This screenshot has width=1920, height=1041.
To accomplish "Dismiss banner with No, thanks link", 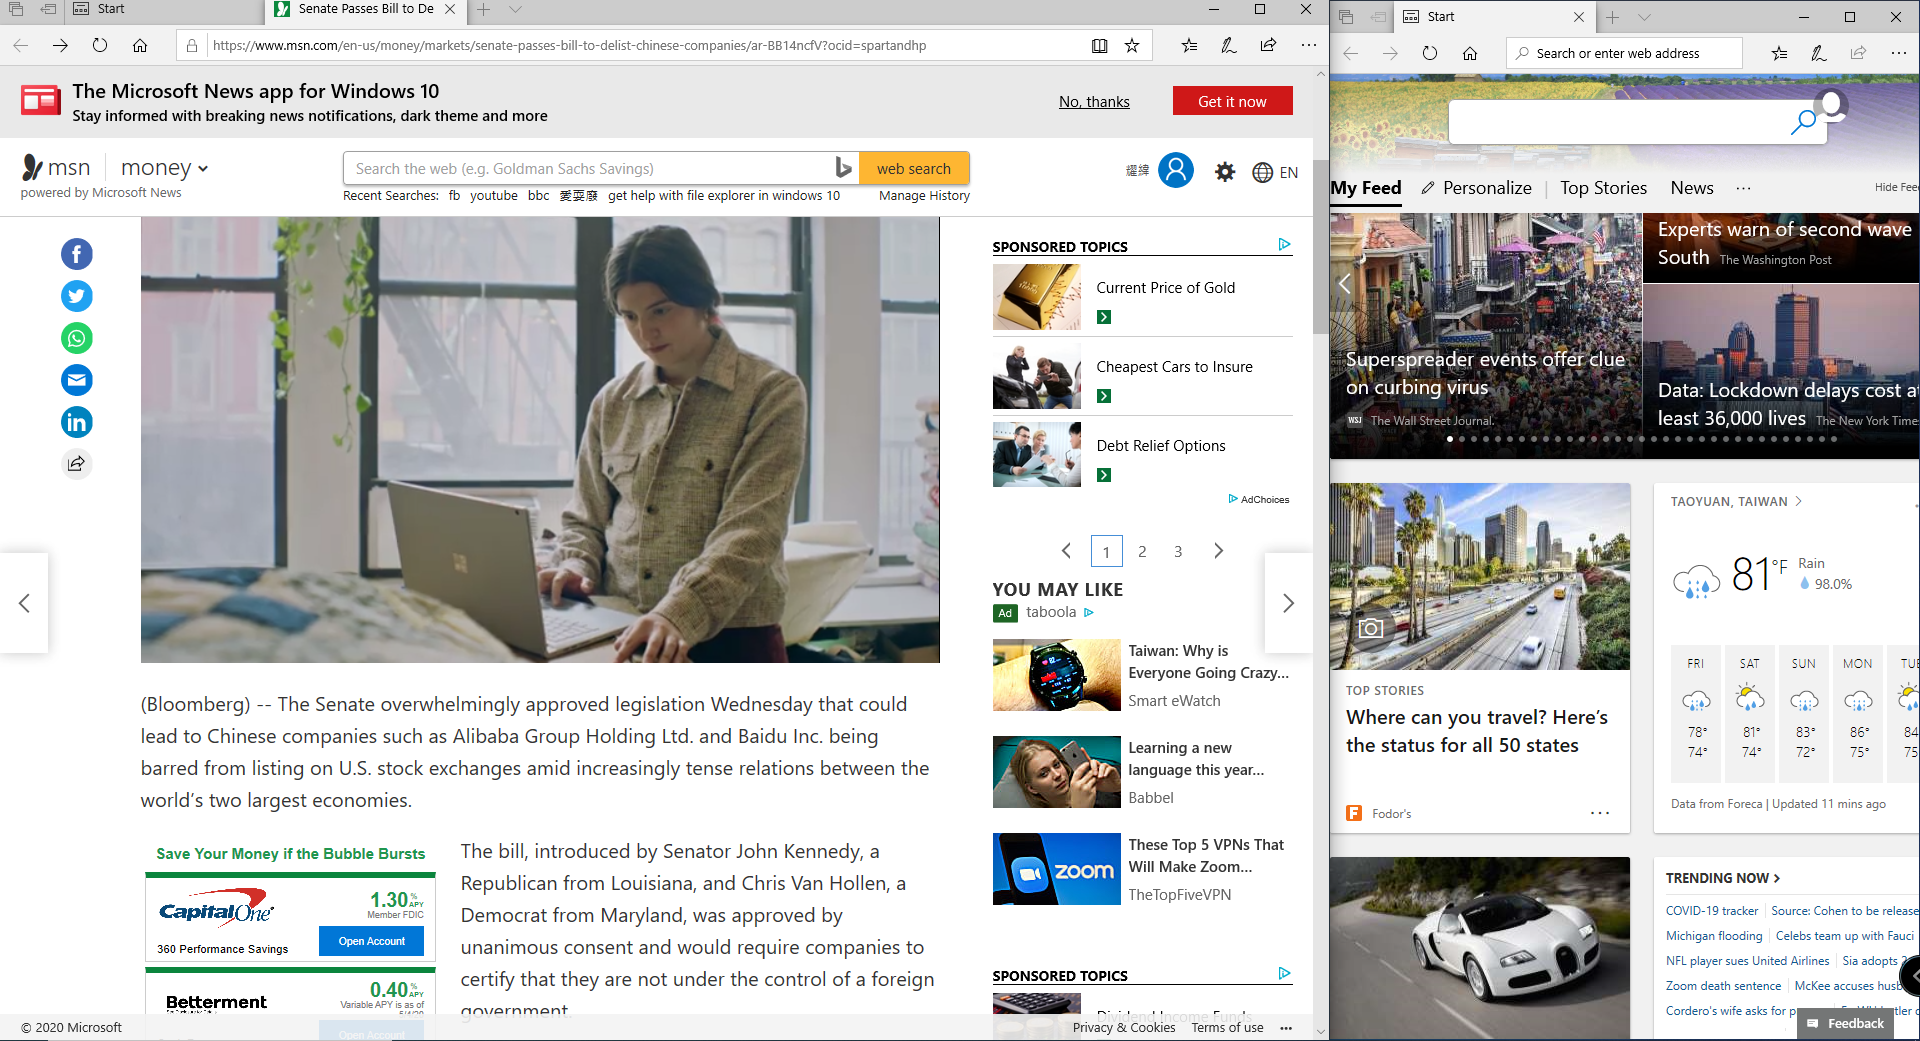I will pyautogui.click(x=1094, y=102).
